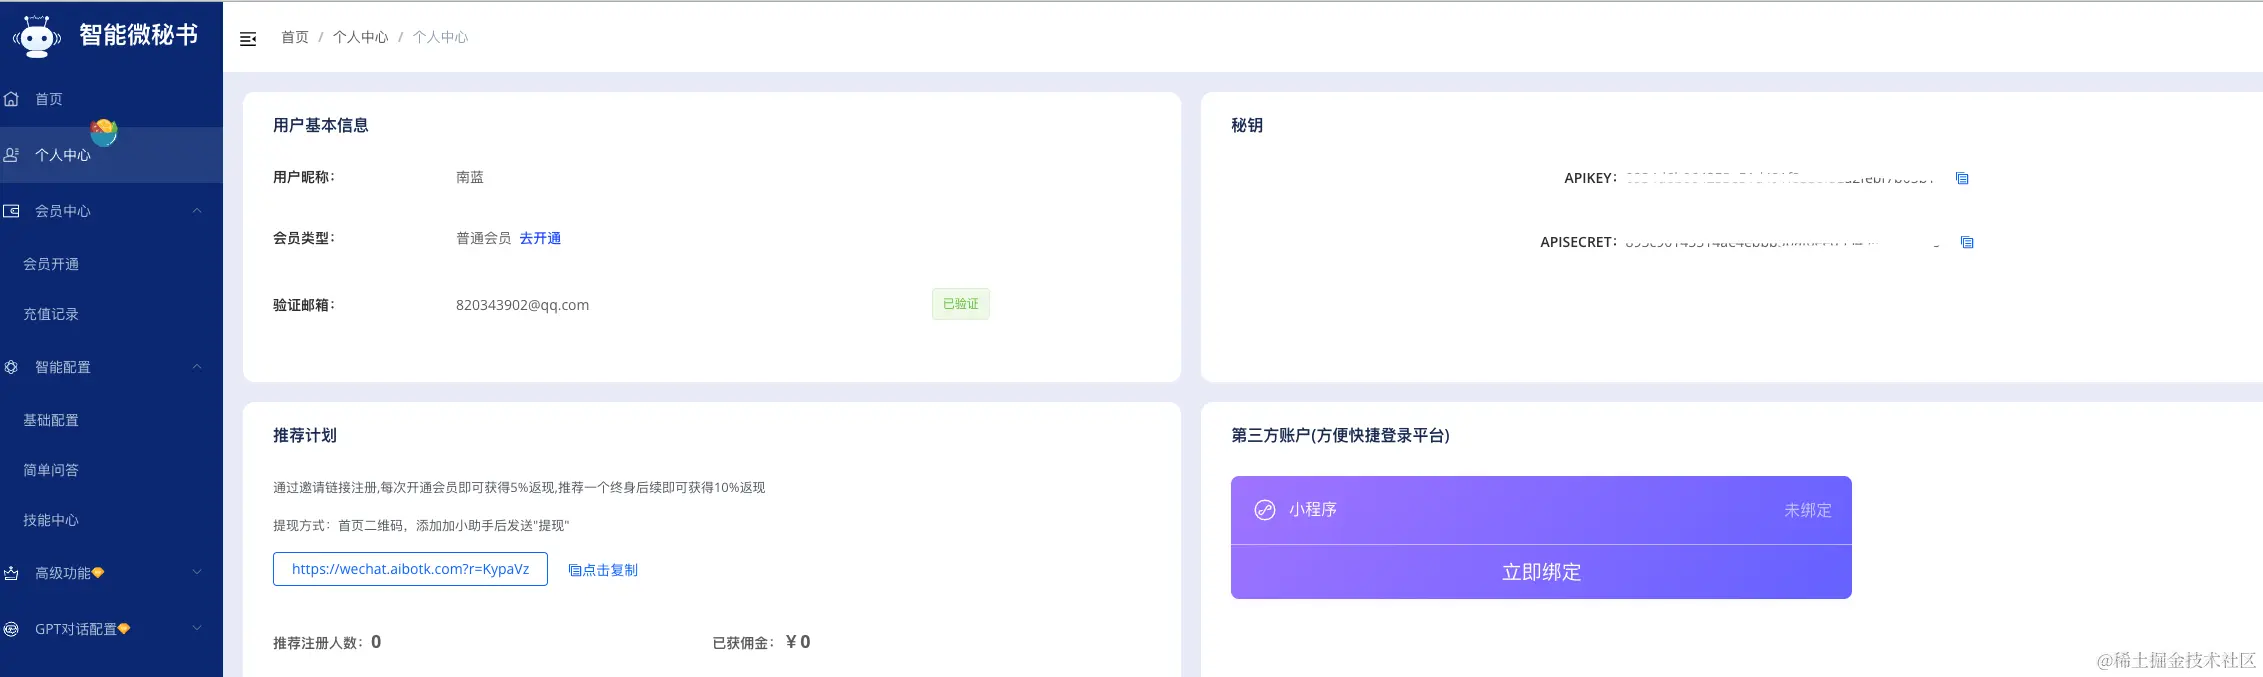
Task: Click the nickname value 南蓝
Action: pyautogui.click(x=470, y=177)
